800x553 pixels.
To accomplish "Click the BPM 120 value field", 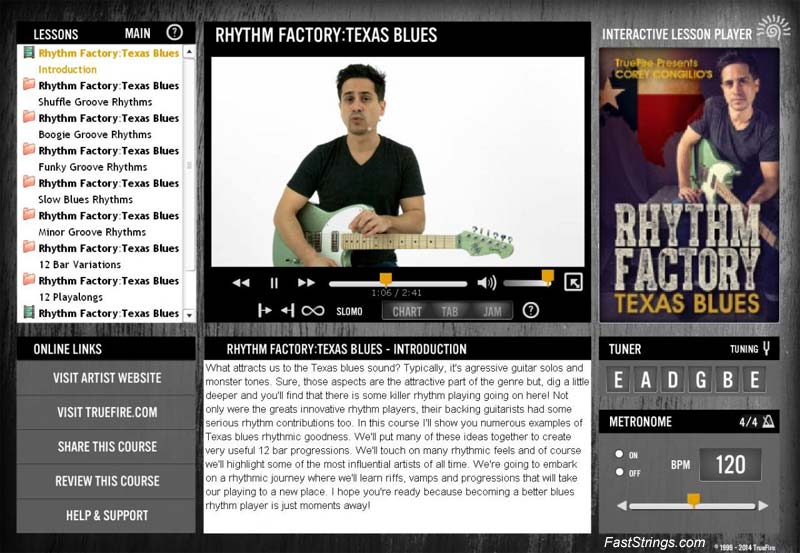I will [730, 465].
